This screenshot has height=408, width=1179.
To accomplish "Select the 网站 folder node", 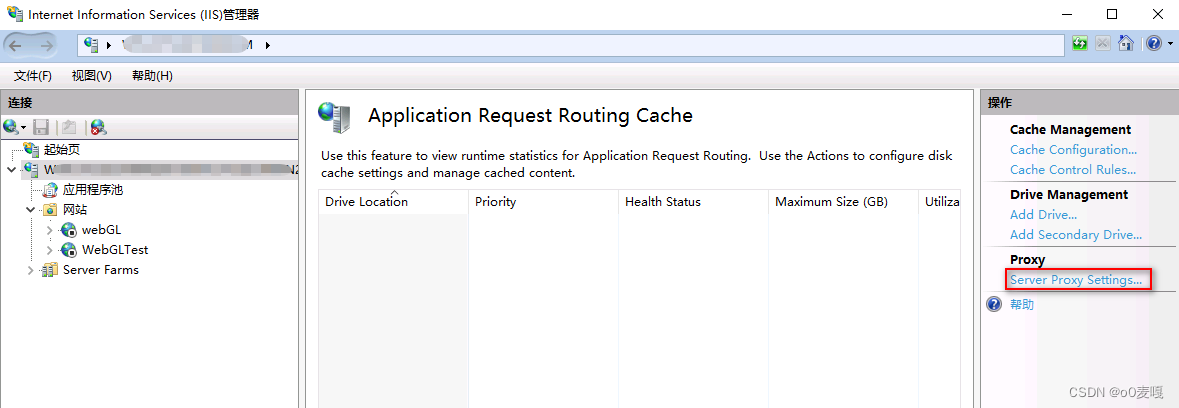I will pyautogui.click(x=75, y=210).
